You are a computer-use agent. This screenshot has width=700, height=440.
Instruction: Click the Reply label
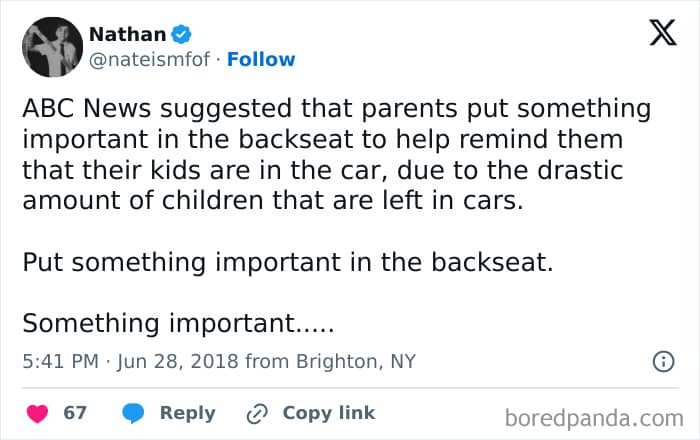click(x=187, y=413)
